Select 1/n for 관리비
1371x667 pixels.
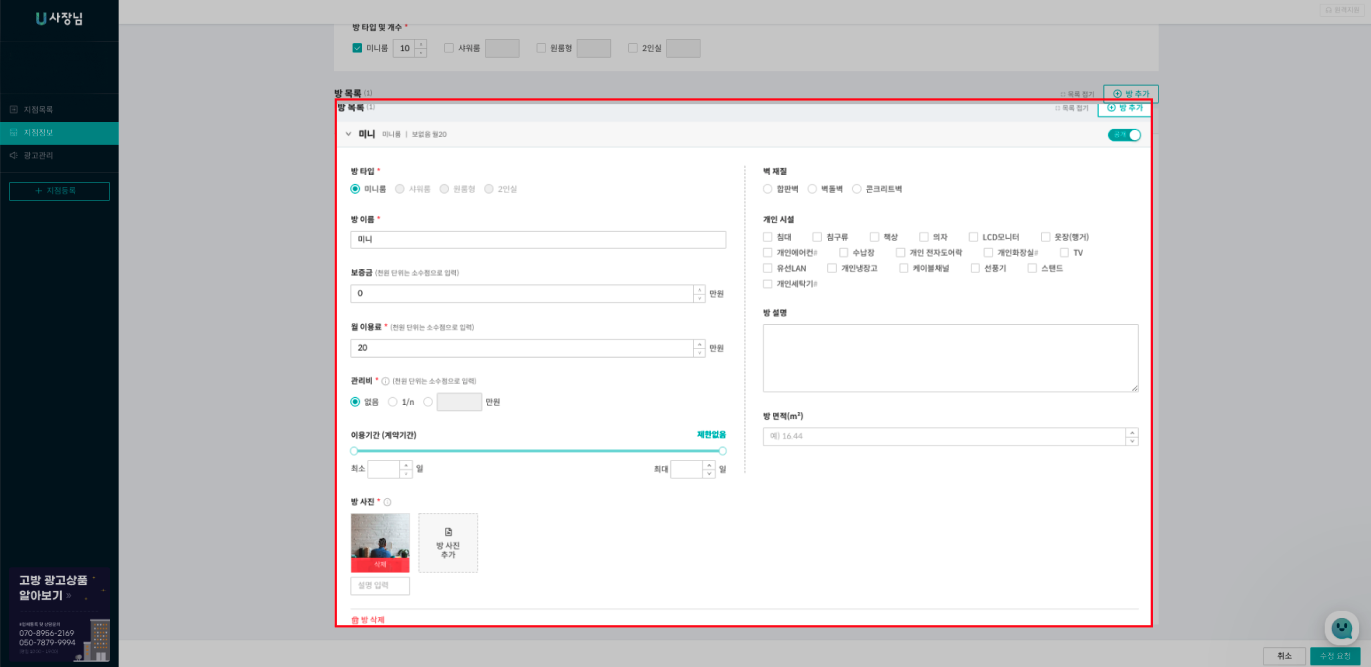pyautogui.click(x=393, y=402)
